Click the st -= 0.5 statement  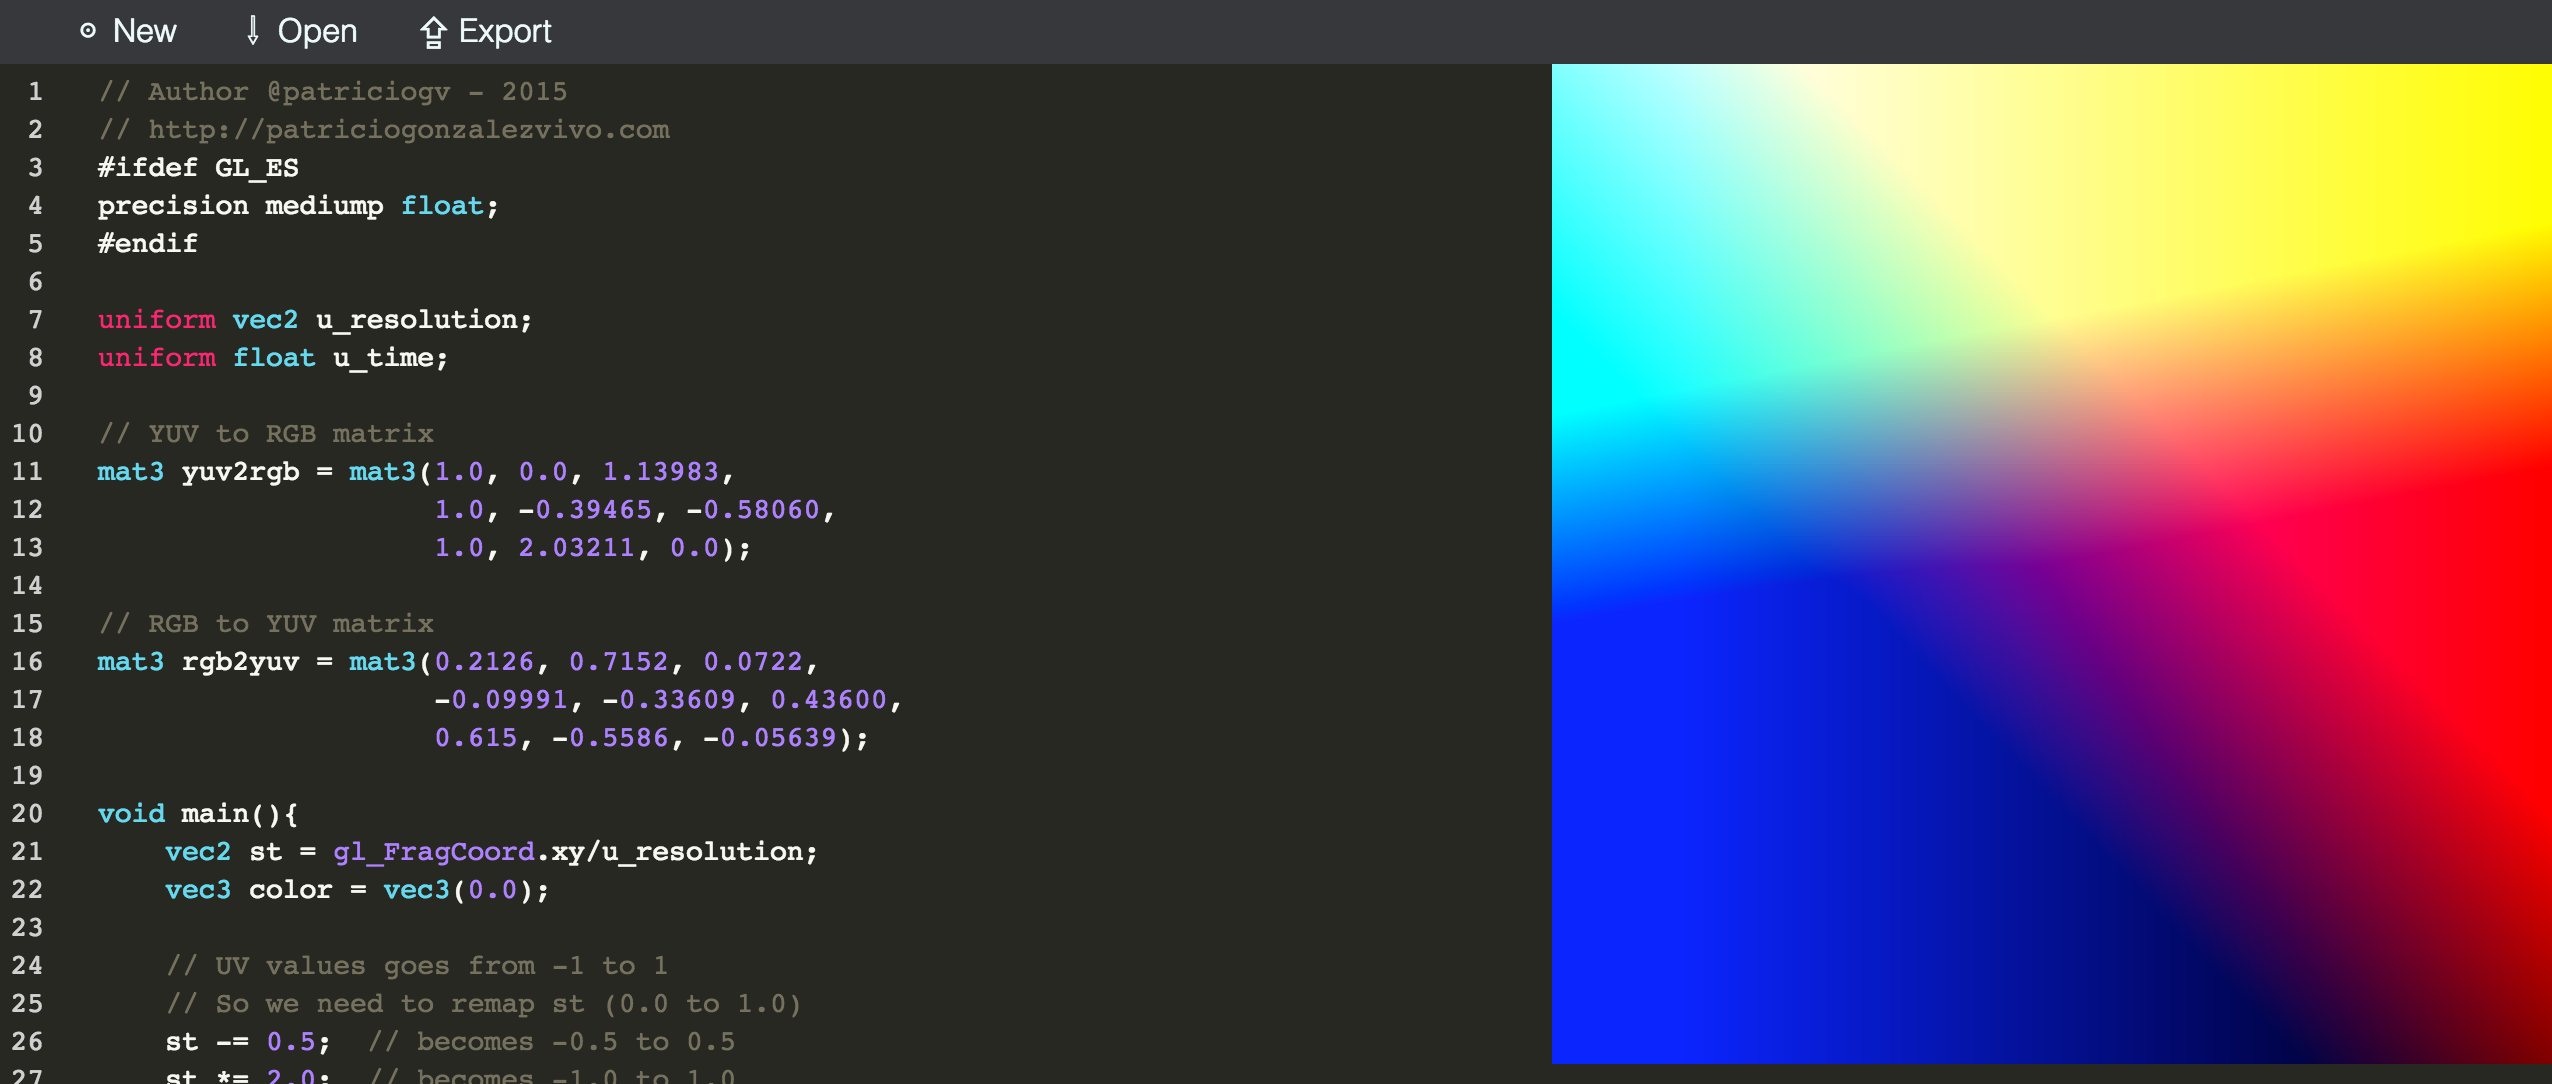(249, 1041)
